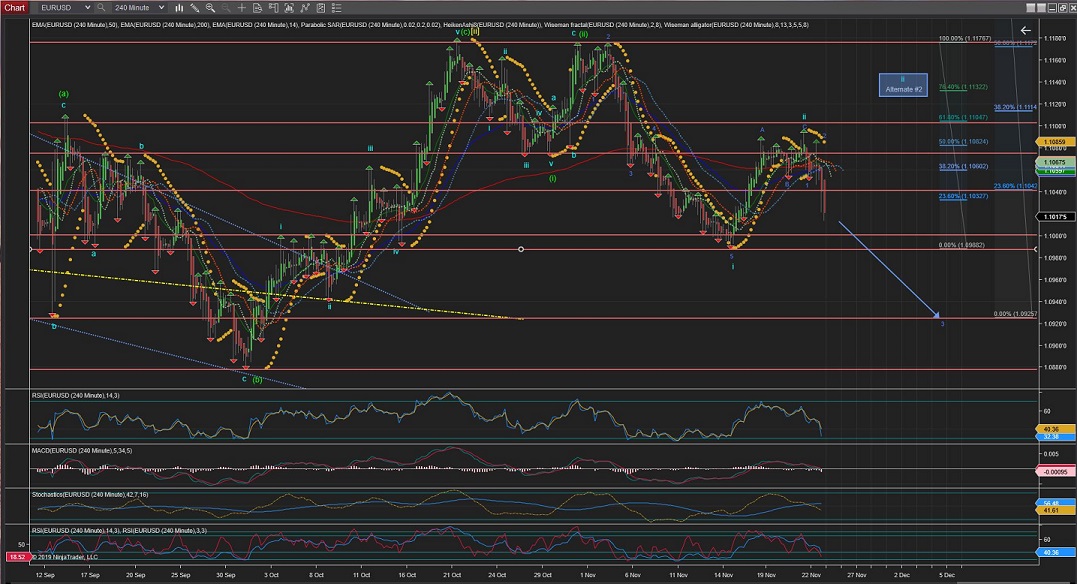Expand the 240 Minute interval dropdown
The height and width of the screenshot is (584, 1077).
(x=162, y=7)
